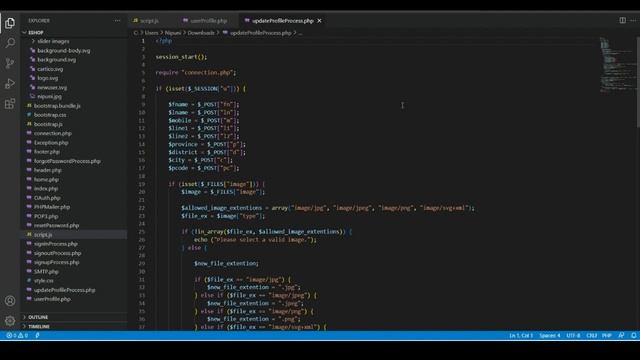Open bootstrap.js file
The image size is (640, 360).
[48, 124]
